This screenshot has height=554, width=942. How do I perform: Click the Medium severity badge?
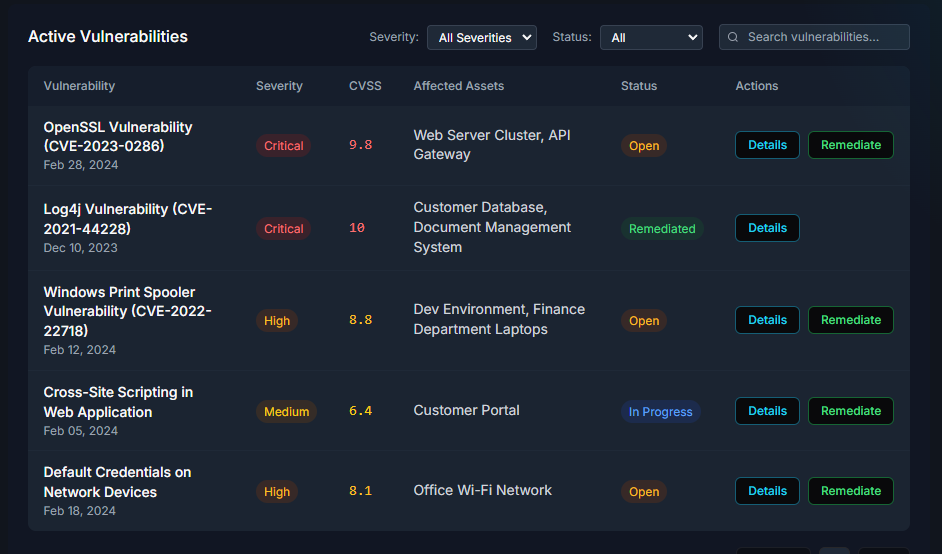[286, 412]
